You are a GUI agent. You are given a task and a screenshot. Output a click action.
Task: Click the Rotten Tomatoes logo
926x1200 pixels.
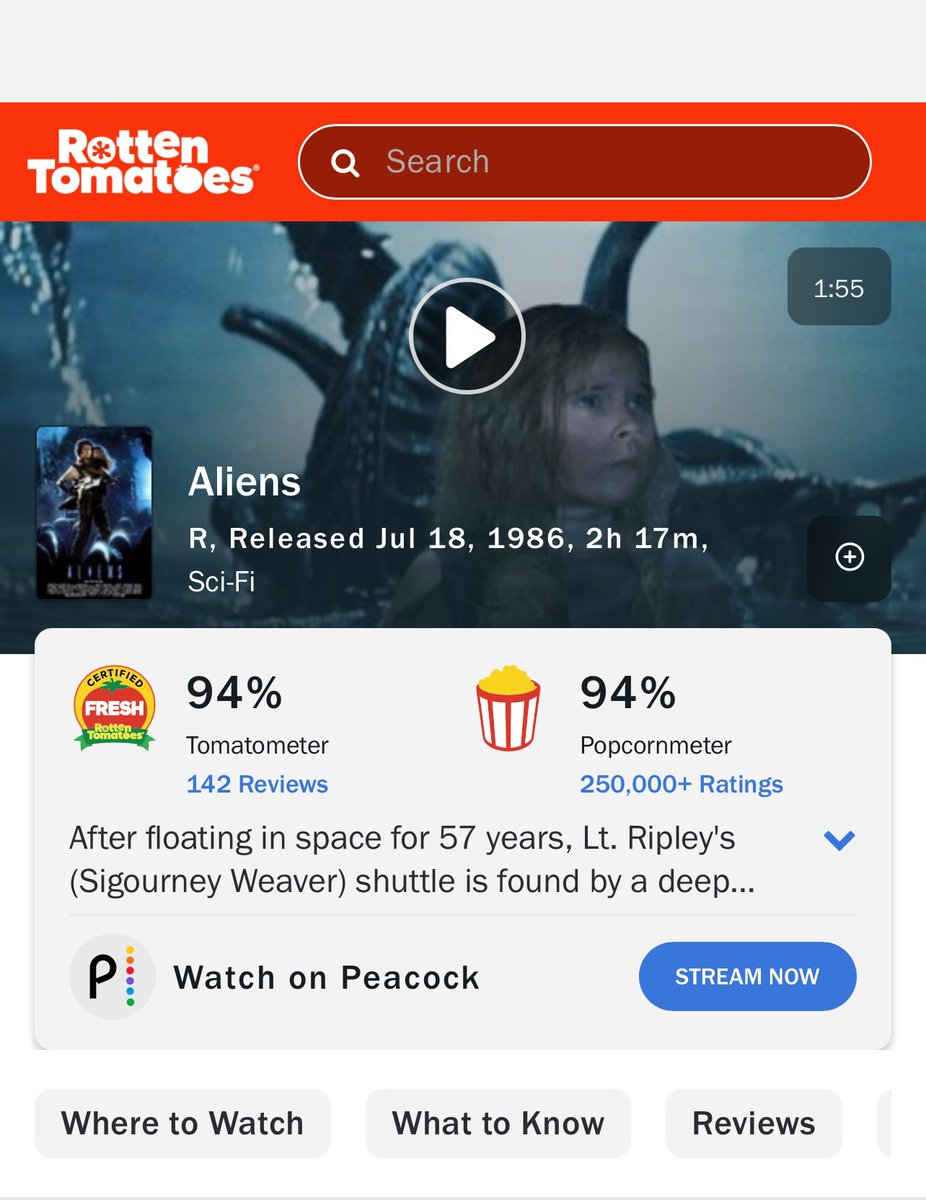142,161
